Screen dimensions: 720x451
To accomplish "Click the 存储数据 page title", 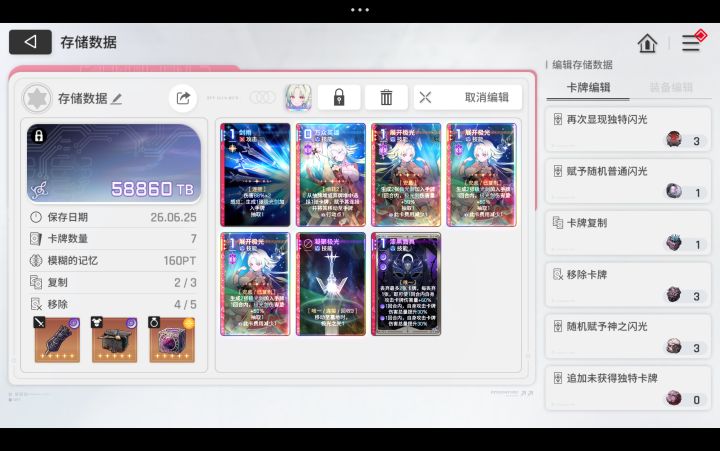I will (x=89, y=42).
